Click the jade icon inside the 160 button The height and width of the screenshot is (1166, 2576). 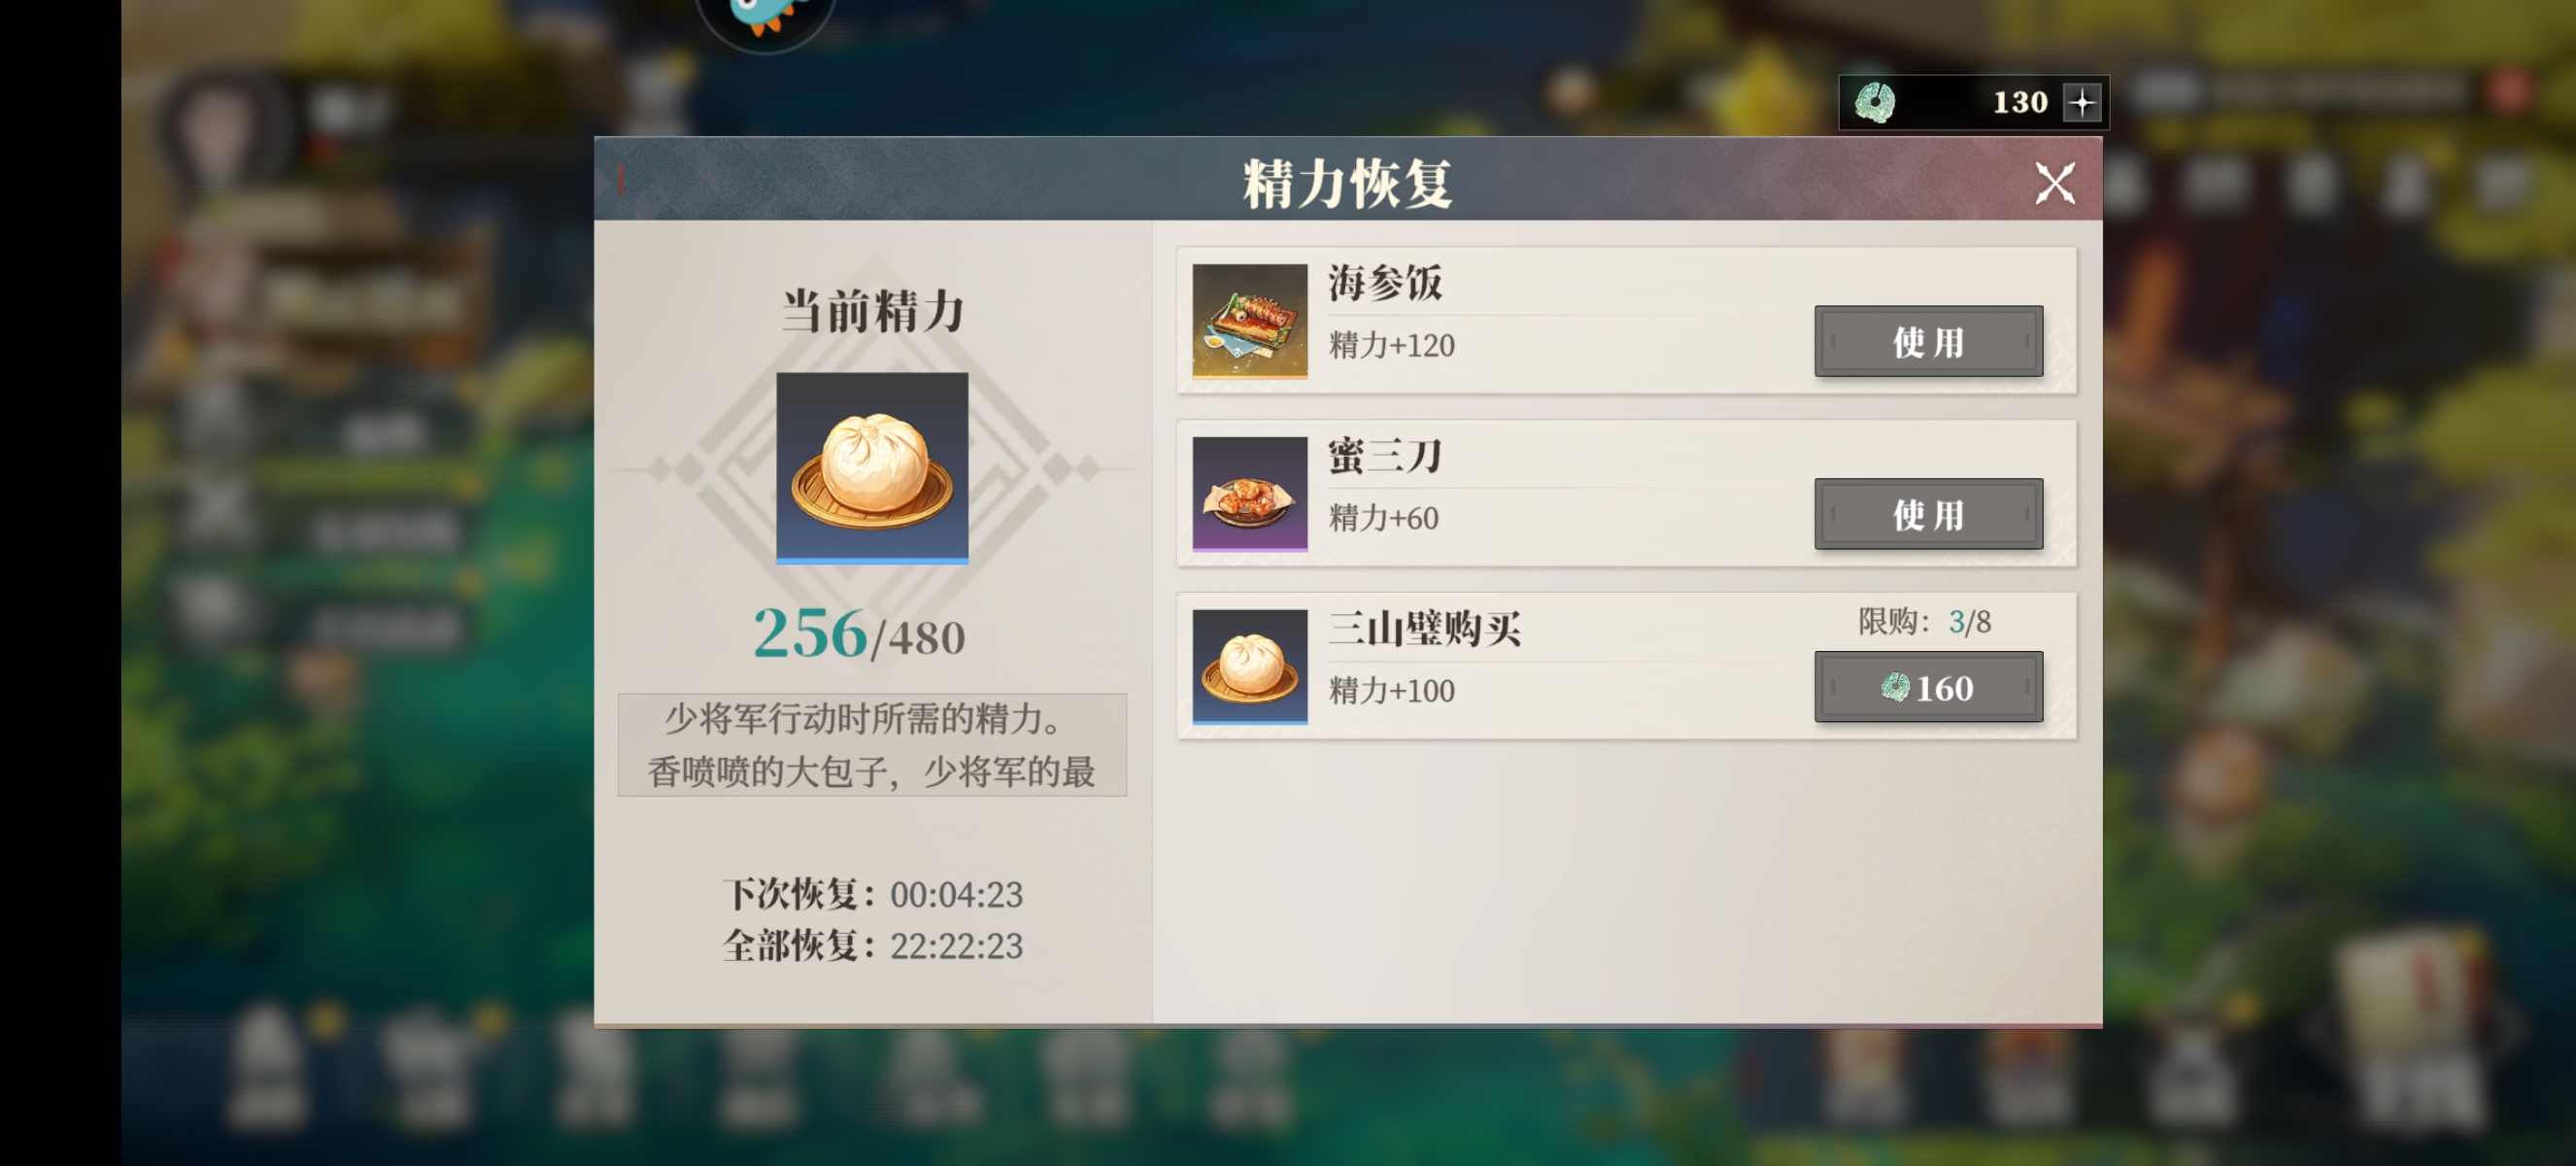tap(1895, 688)
